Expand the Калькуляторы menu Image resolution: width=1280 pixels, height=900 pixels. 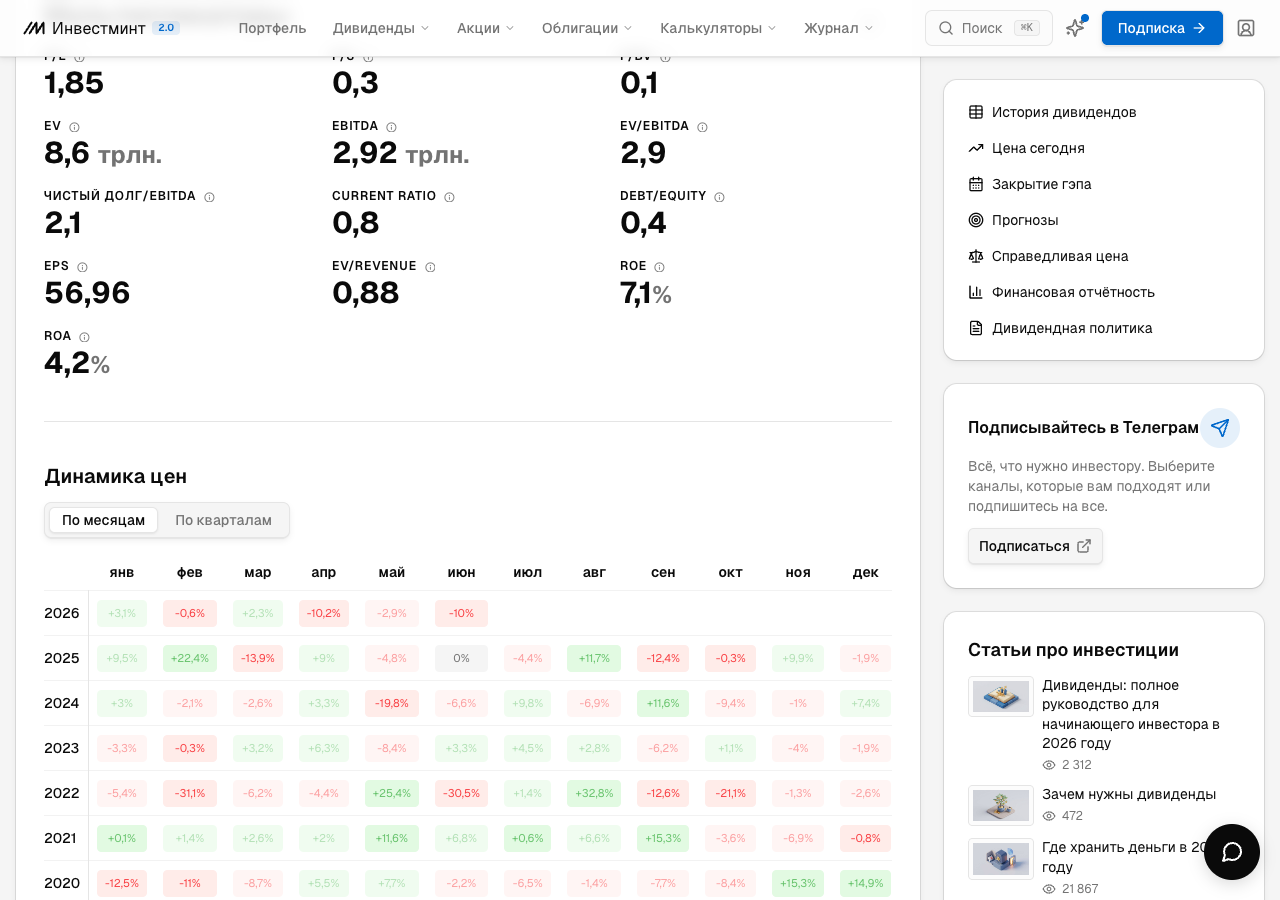click(718, 28)
